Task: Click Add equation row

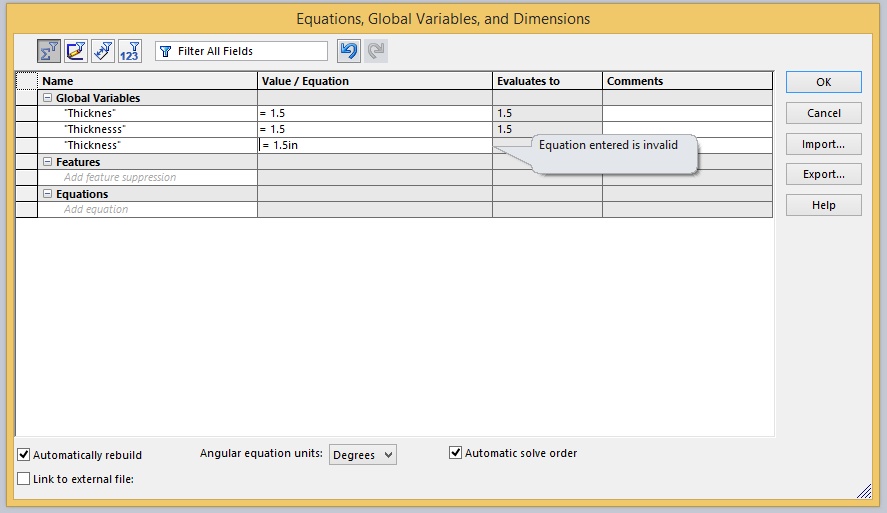Action: click(x=147, y=209)
